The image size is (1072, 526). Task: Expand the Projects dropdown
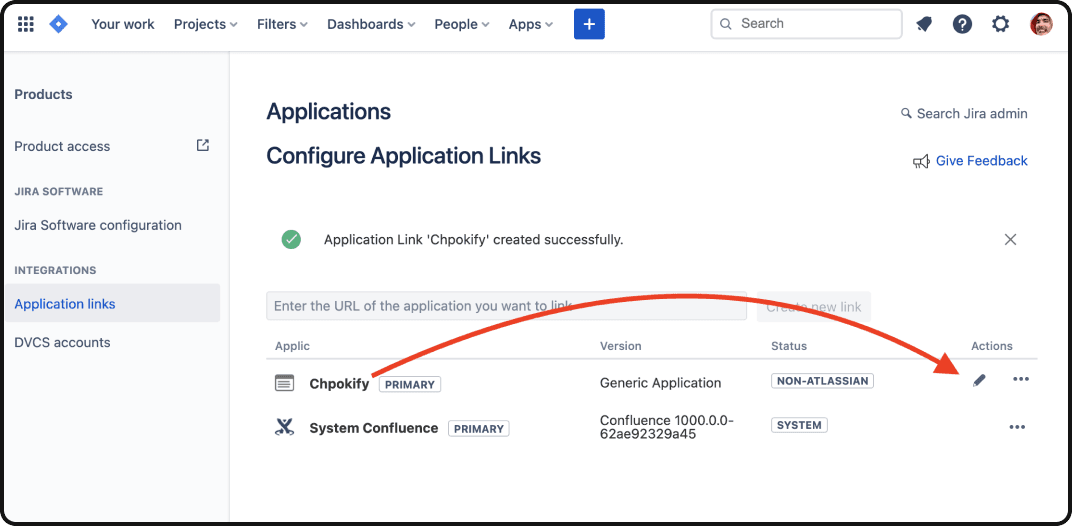pyautogui.click(x=206, y=25)
